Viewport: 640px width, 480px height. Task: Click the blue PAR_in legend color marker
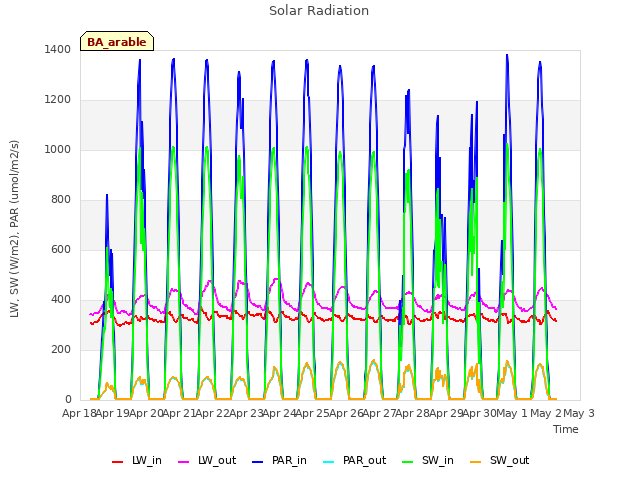258,462
